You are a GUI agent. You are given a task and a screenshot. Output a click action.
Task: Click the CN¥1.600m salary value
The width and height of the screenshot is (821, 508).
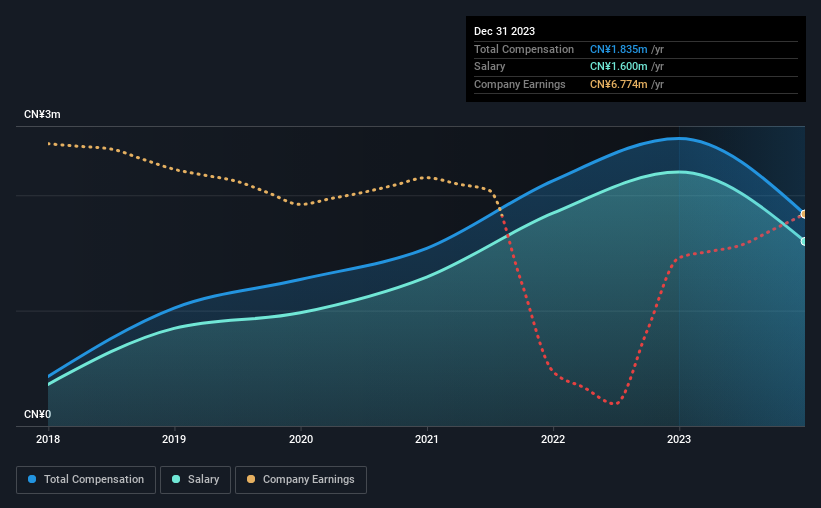click(x=618, y=67)
